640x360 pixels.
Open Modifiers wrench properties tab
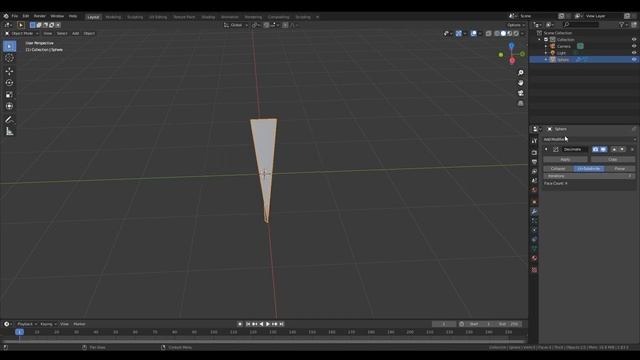tap(534, 211)
